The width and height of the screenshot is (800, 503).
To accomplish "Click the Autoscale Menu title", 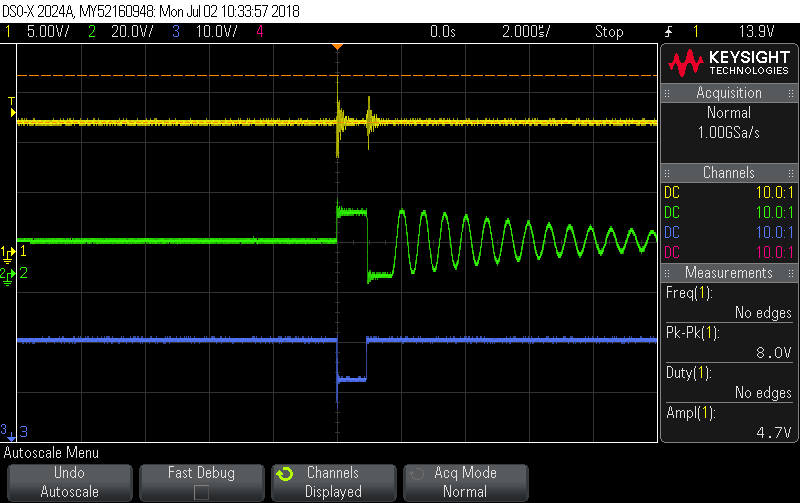I will tap(51, 453).
